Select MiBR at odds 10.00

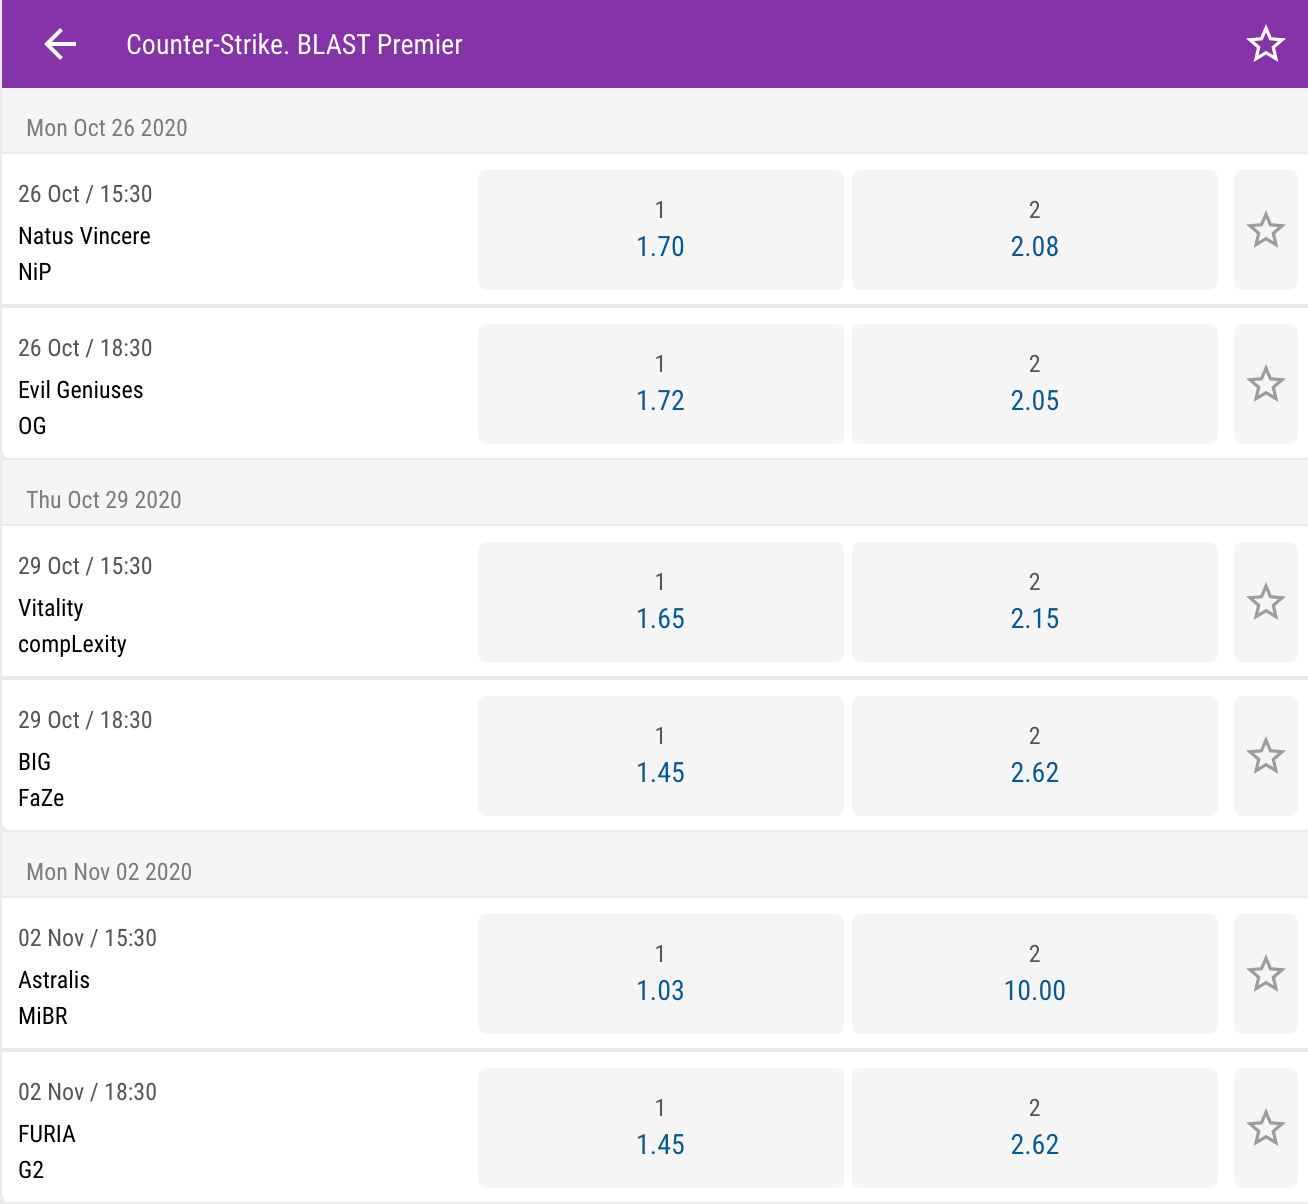coord(1035,974)
